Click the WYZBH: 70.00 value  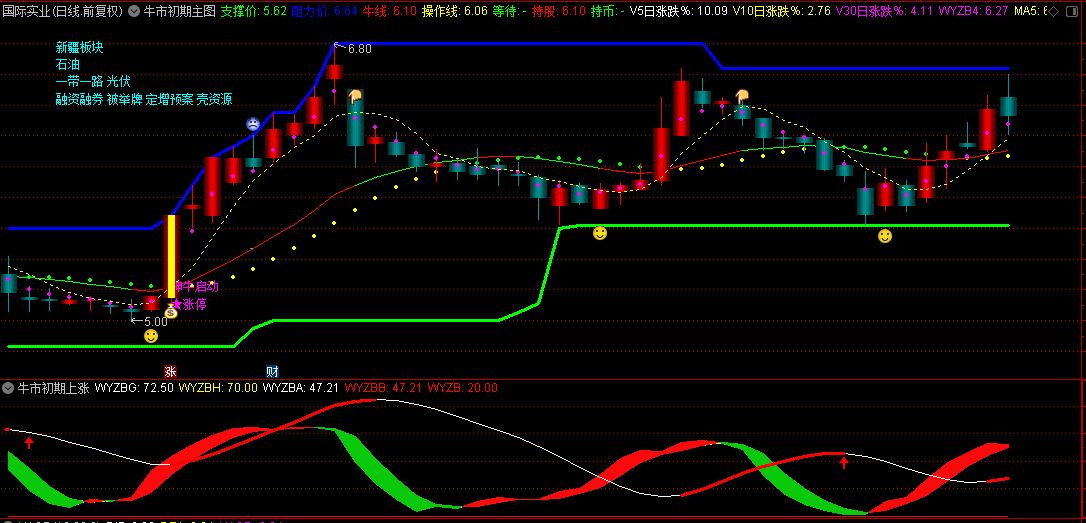pos(218,388)
